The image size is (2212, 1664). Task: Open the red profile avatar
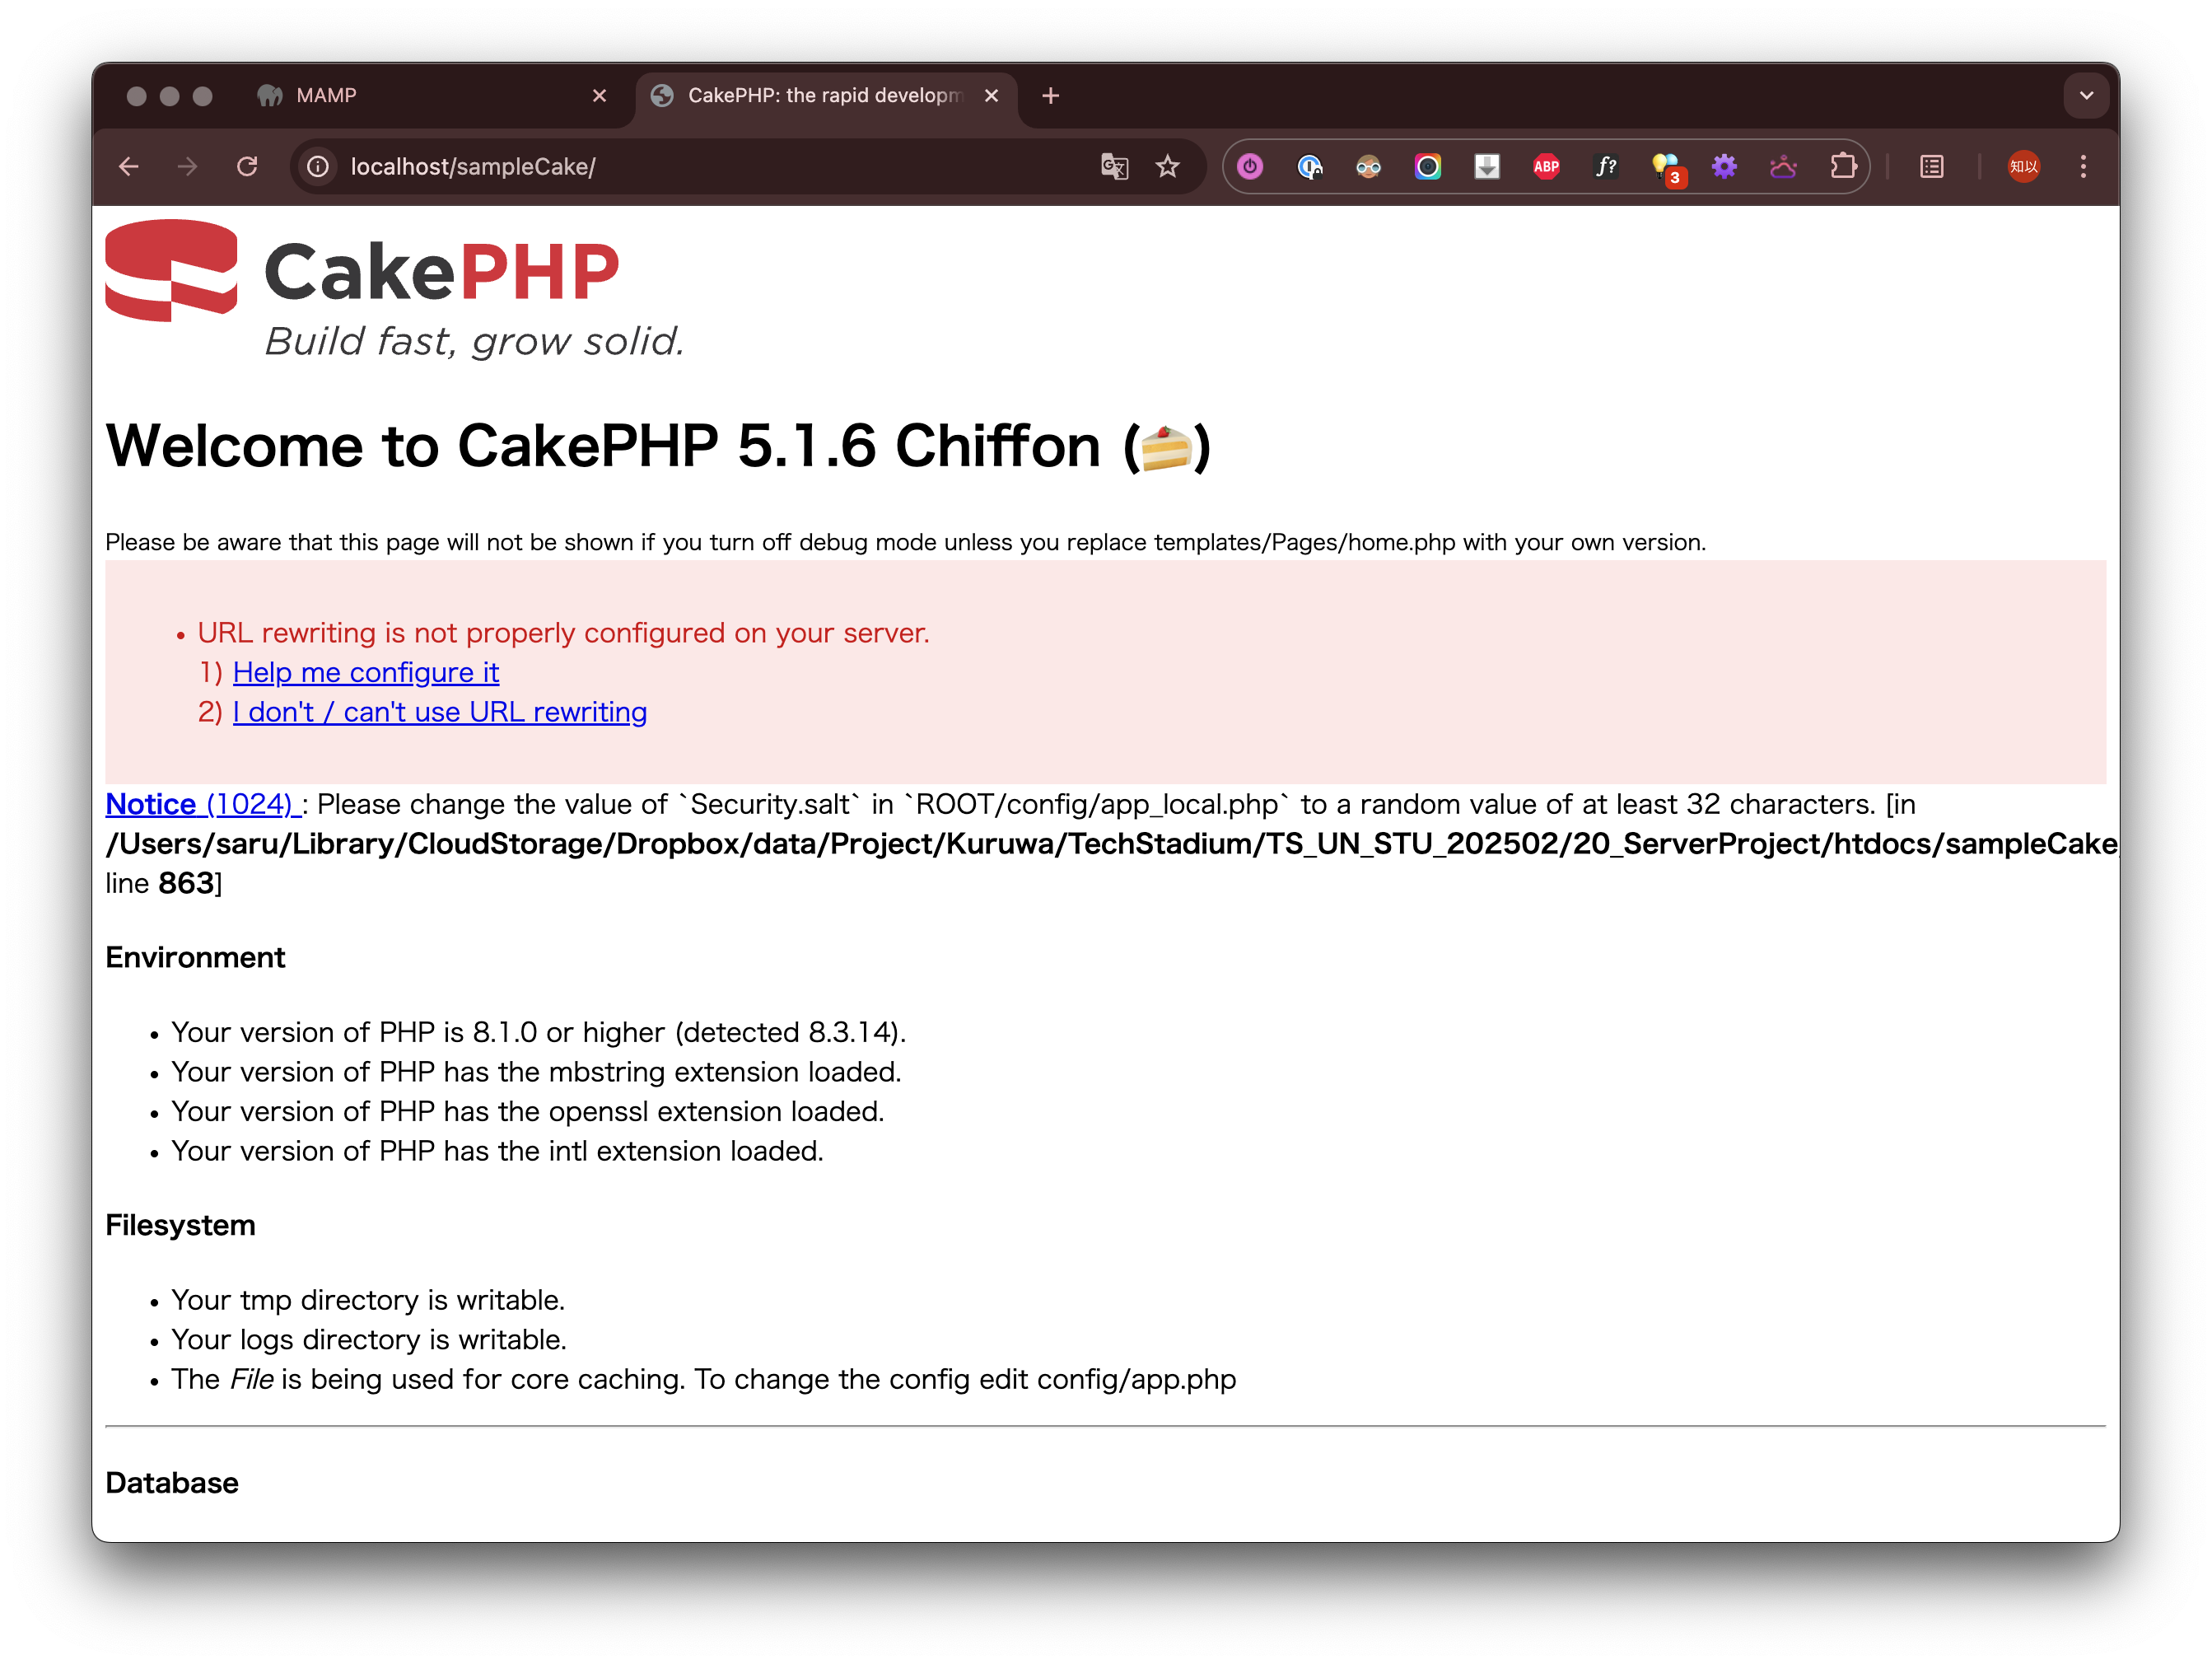pos(2023,167)
